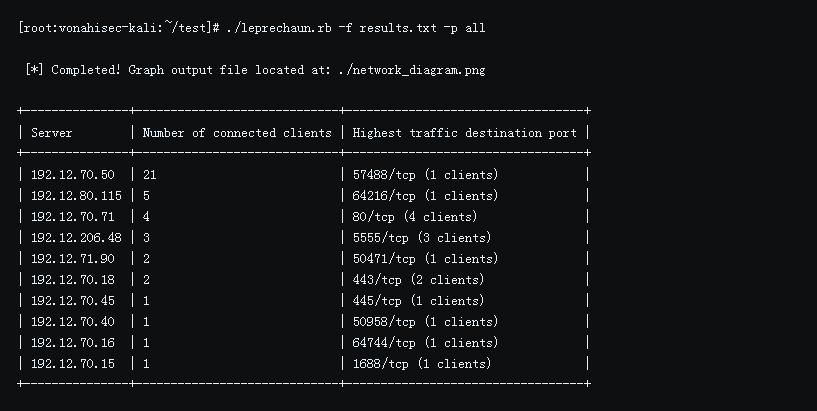This screenshot has width=817, height=411.
Task: Click the ./network_diagram.png output path
Action: click(412, 70)
